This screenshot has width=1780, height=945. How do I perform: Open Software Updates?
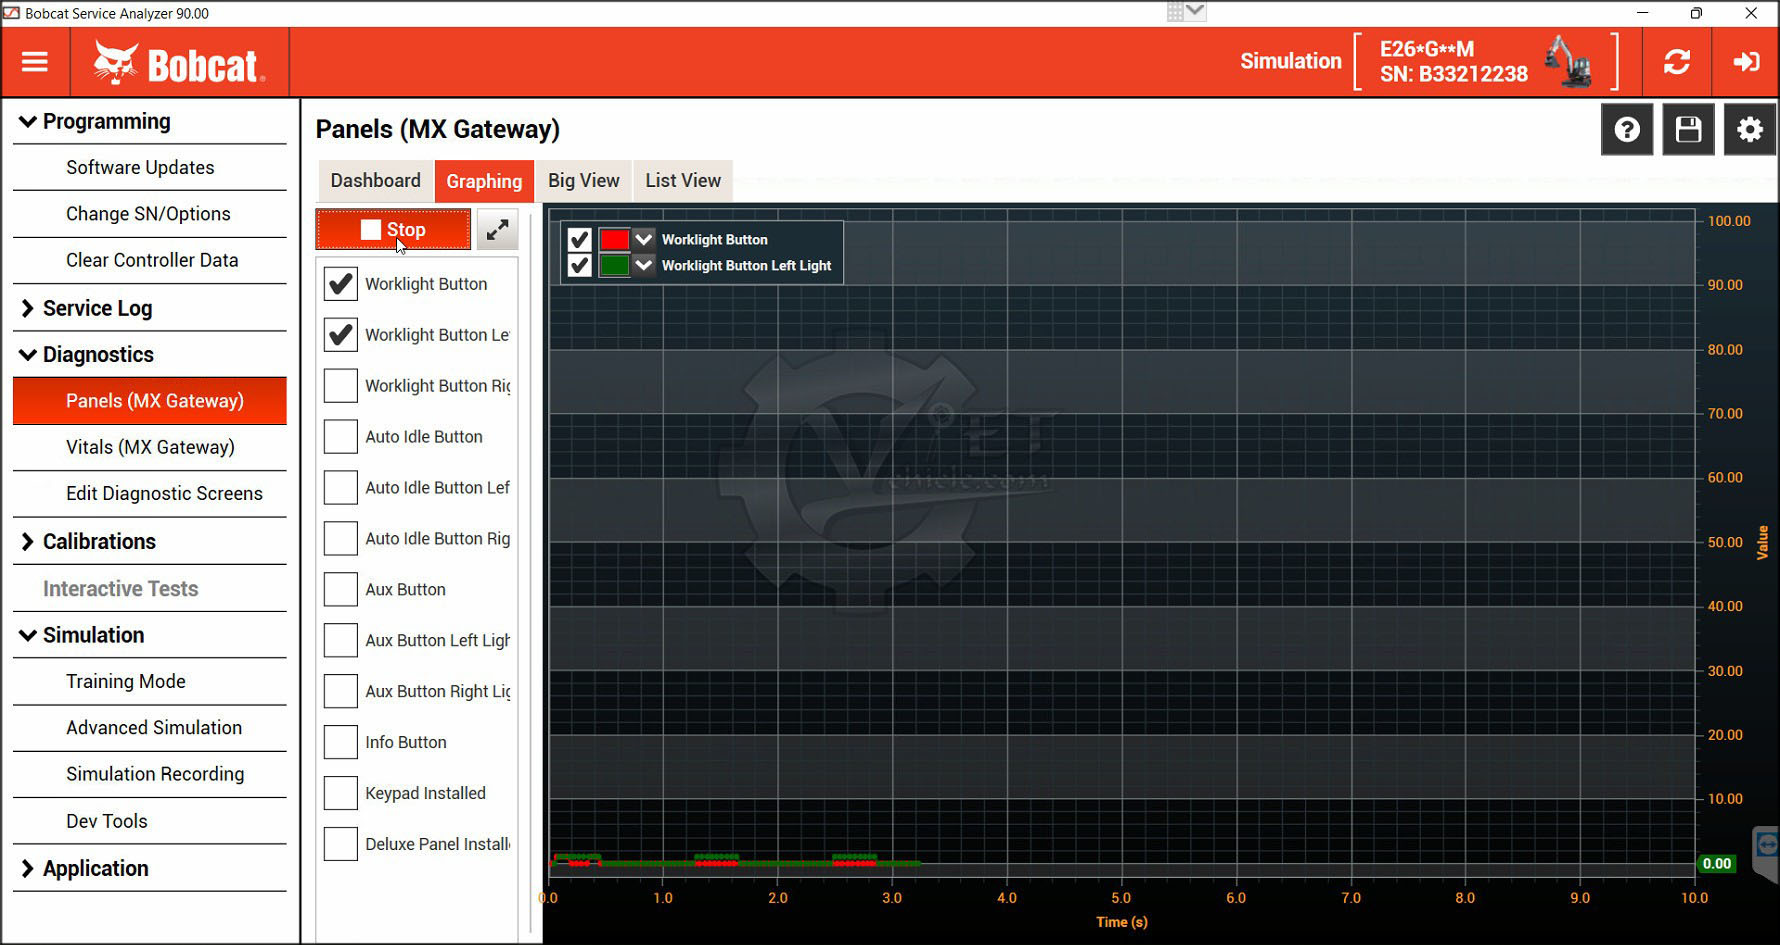(150, 168)
